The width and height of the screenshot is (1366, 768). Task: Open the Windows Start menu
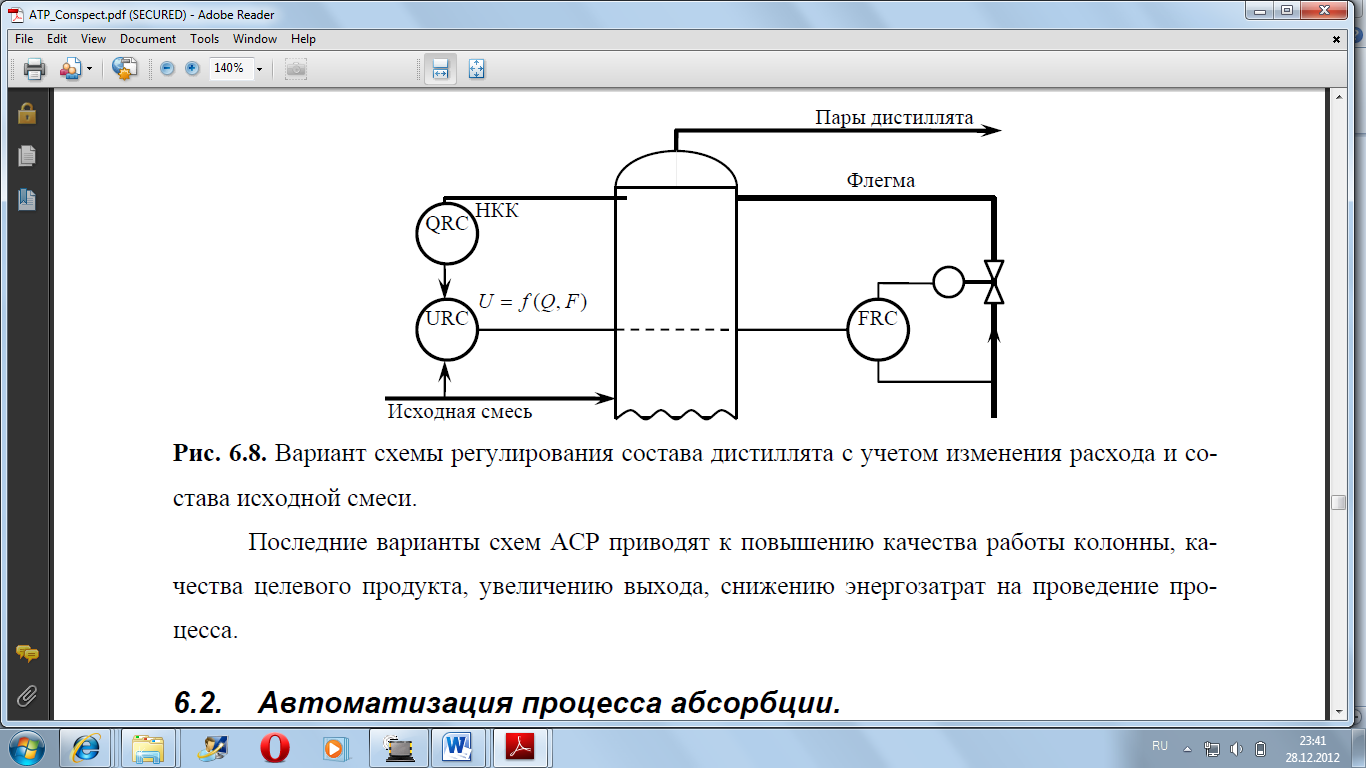(x=27, y=747)
